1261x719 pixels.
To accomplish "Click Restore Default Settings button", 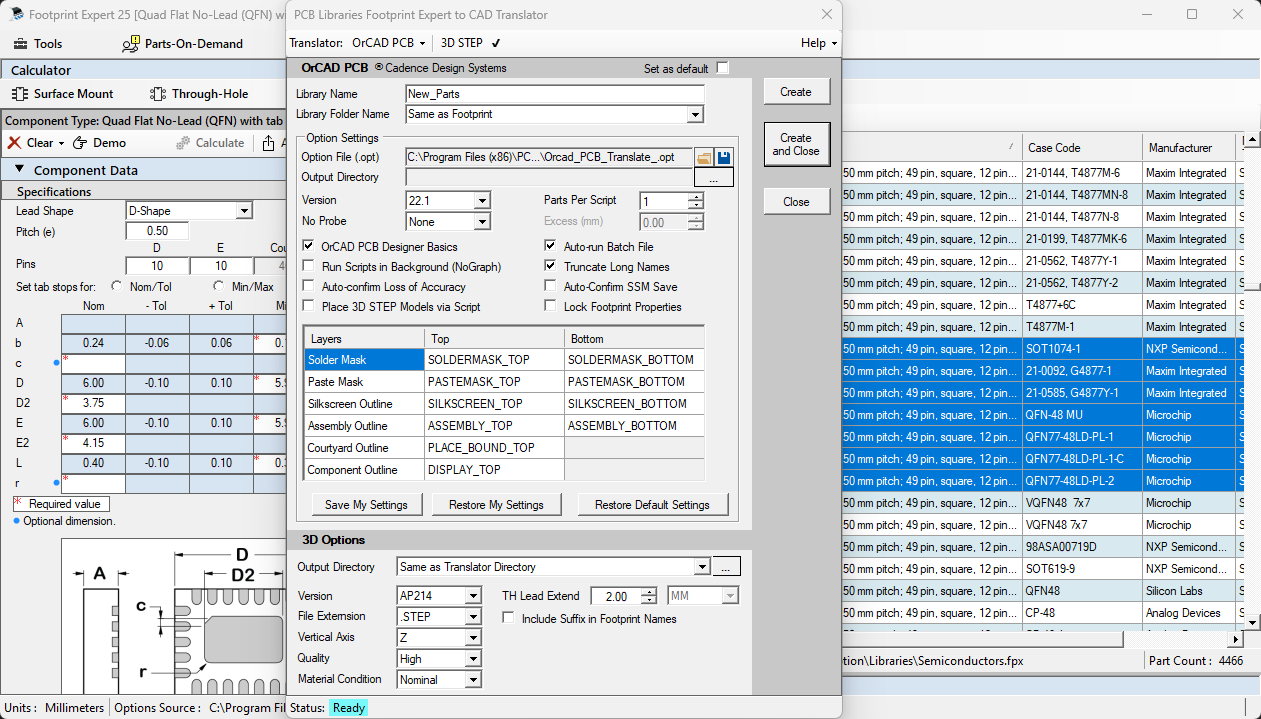I will (x=653, y=504).
